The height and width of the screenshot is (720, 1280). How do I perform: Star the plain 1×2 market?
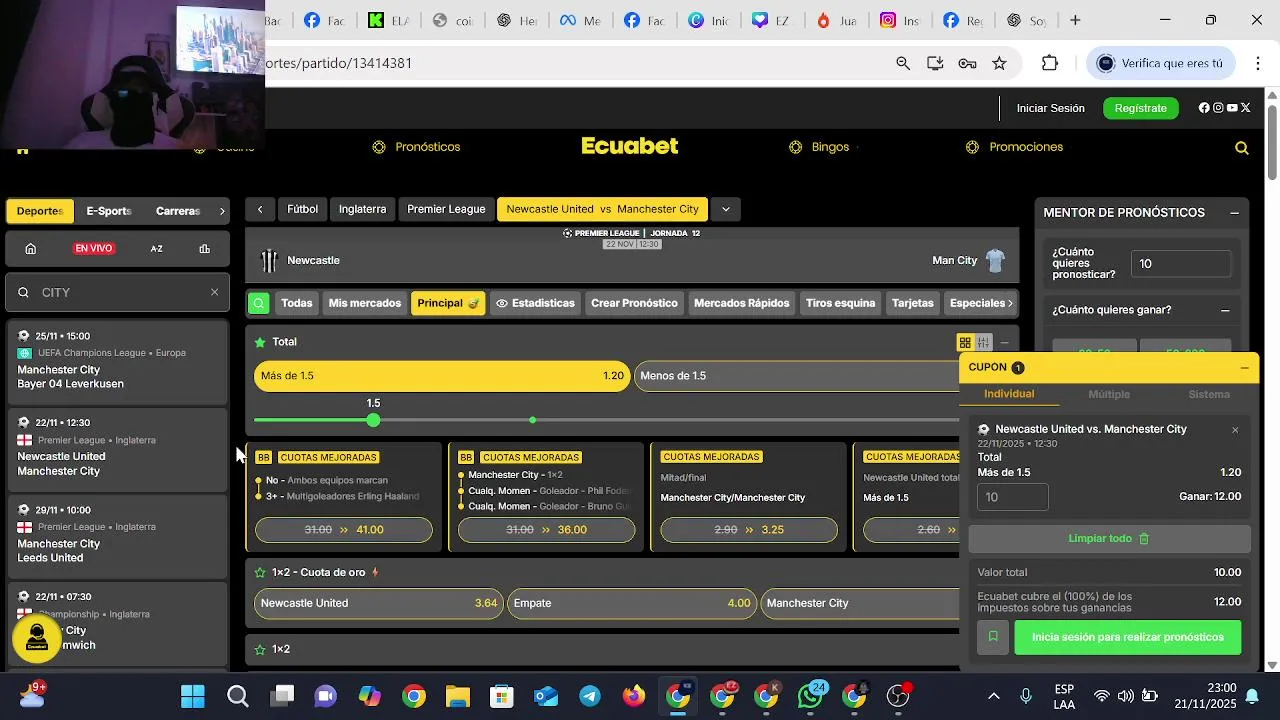point(260,650)
